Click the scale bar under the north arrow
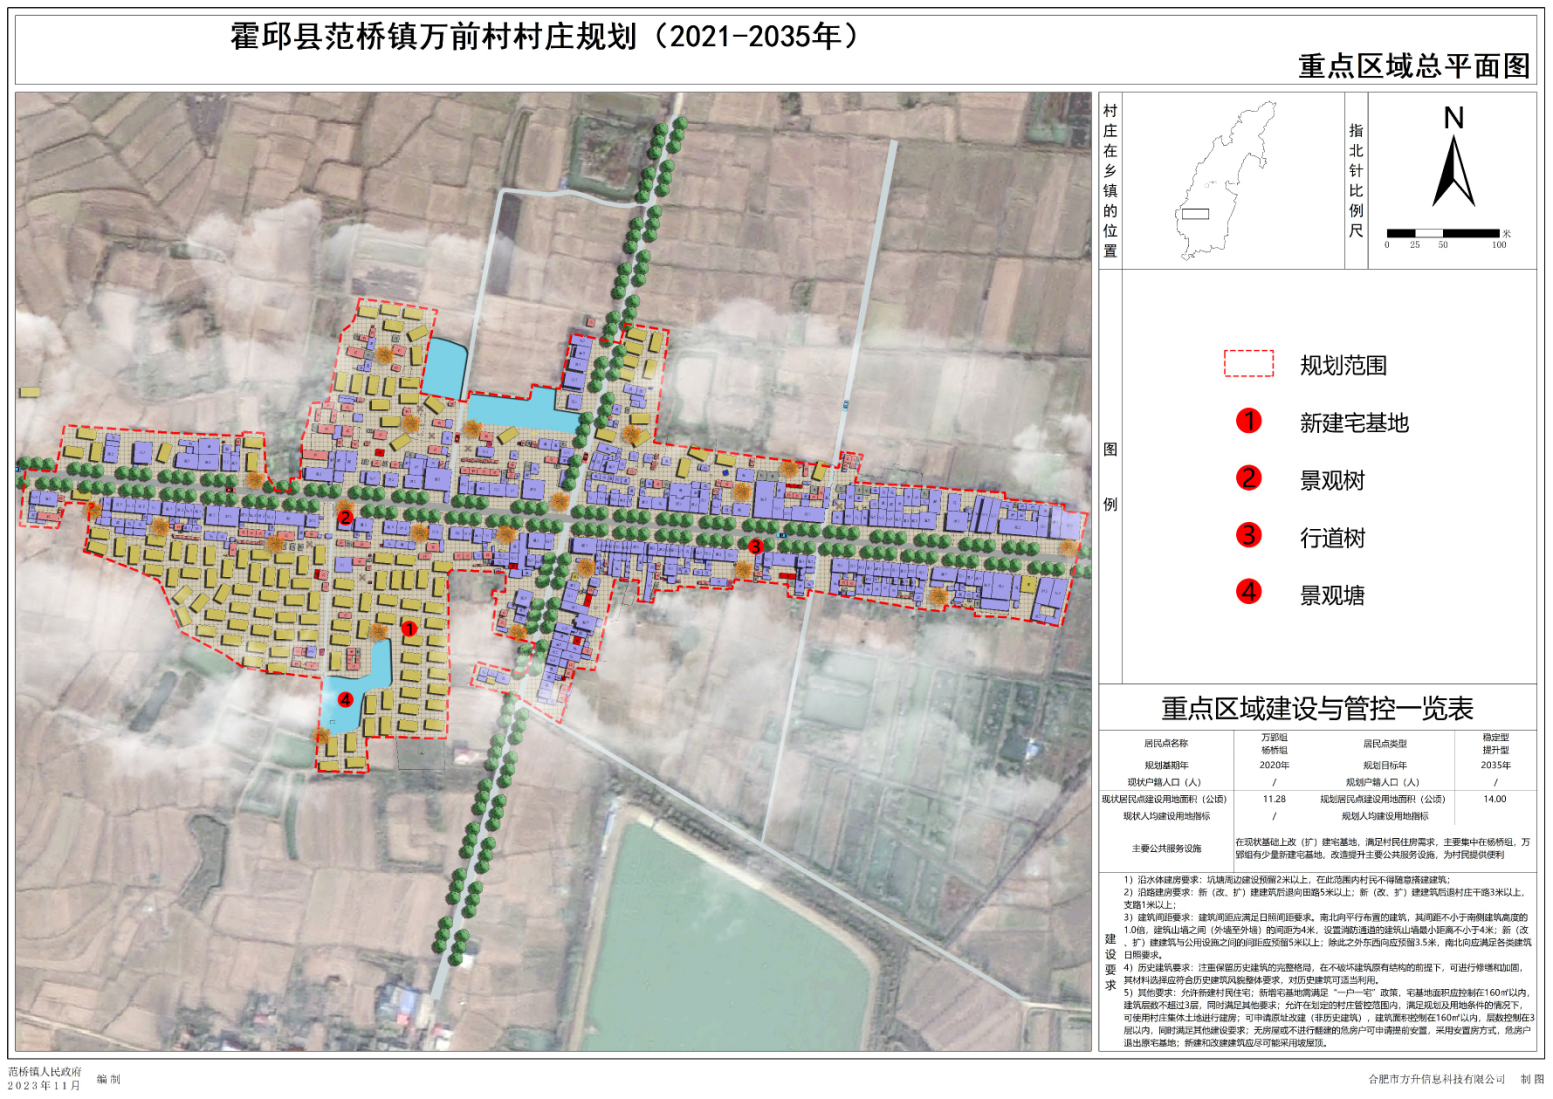 [x=1442, y=234]
